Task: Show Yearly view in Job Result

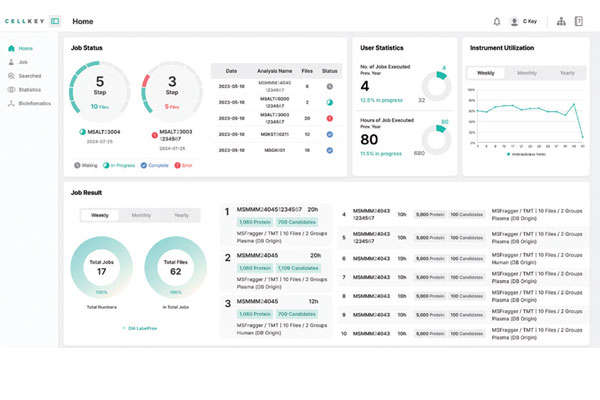Action: 181,215
